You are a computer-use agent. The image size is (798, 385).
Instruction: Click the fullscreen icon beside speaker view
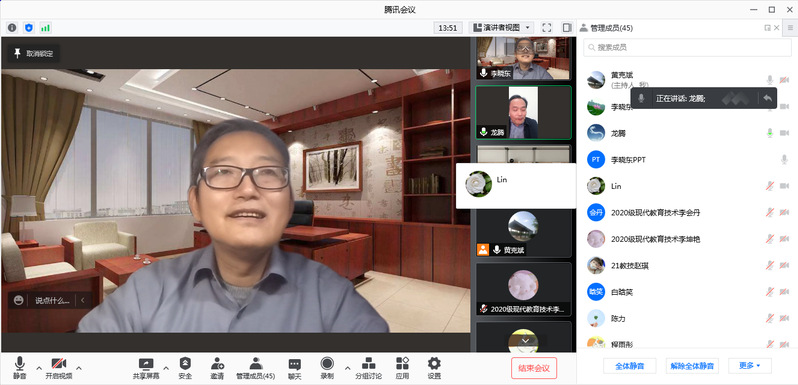(547, 28)
